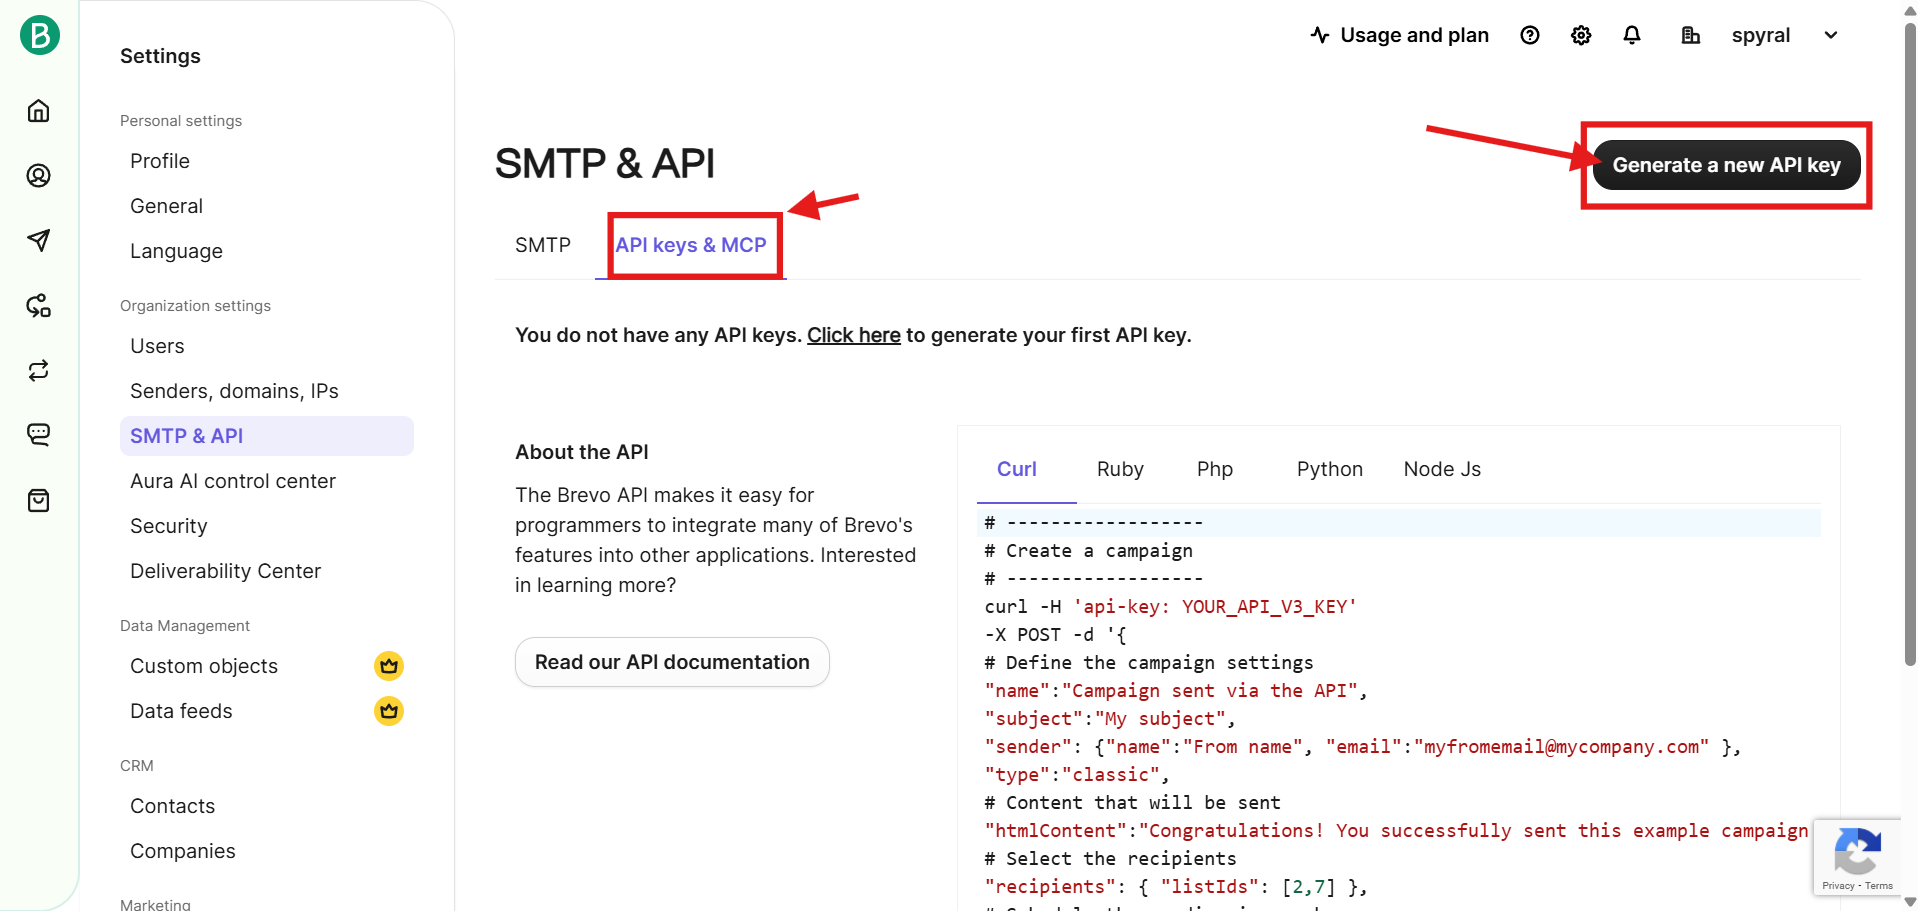Image resolution: width=1918 pixels, height=911 pixels.
Task: Open the Commerce shopping bag icon
Action: coord(38,500)
